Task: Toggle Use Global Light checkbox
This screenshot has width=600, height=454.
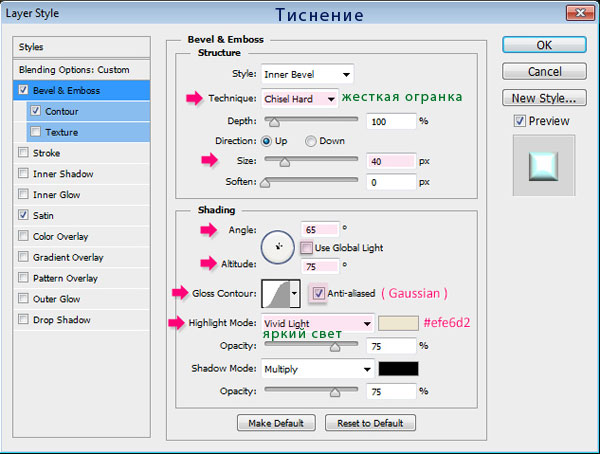Action: coord(306,248)
